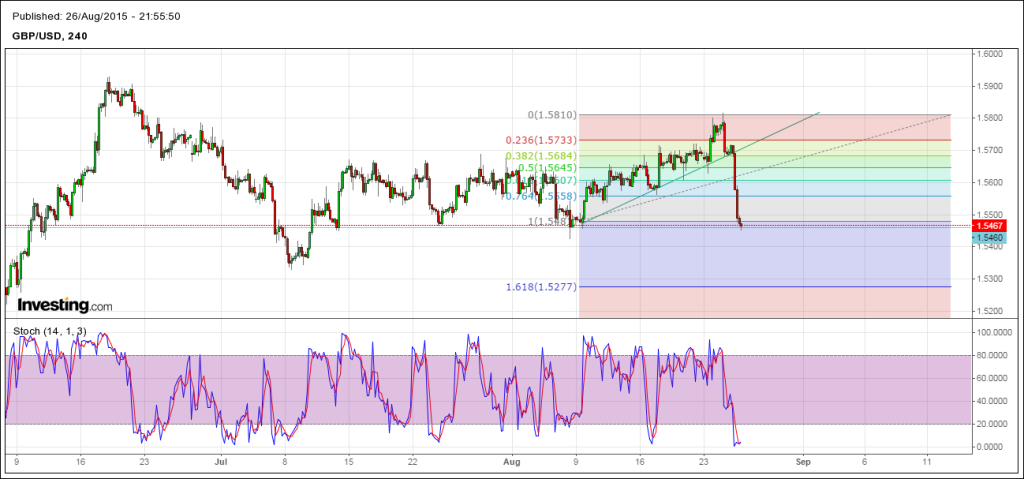Screen dimensions: 1024x479
Task: Select the 0.5(1.5645) Fibonacci level label
Action: [x=548, y=167]
